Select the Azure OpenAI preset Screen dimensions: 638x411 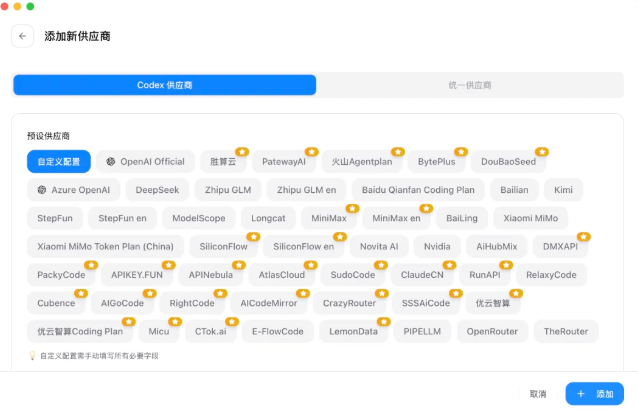(x=74, y=190)
